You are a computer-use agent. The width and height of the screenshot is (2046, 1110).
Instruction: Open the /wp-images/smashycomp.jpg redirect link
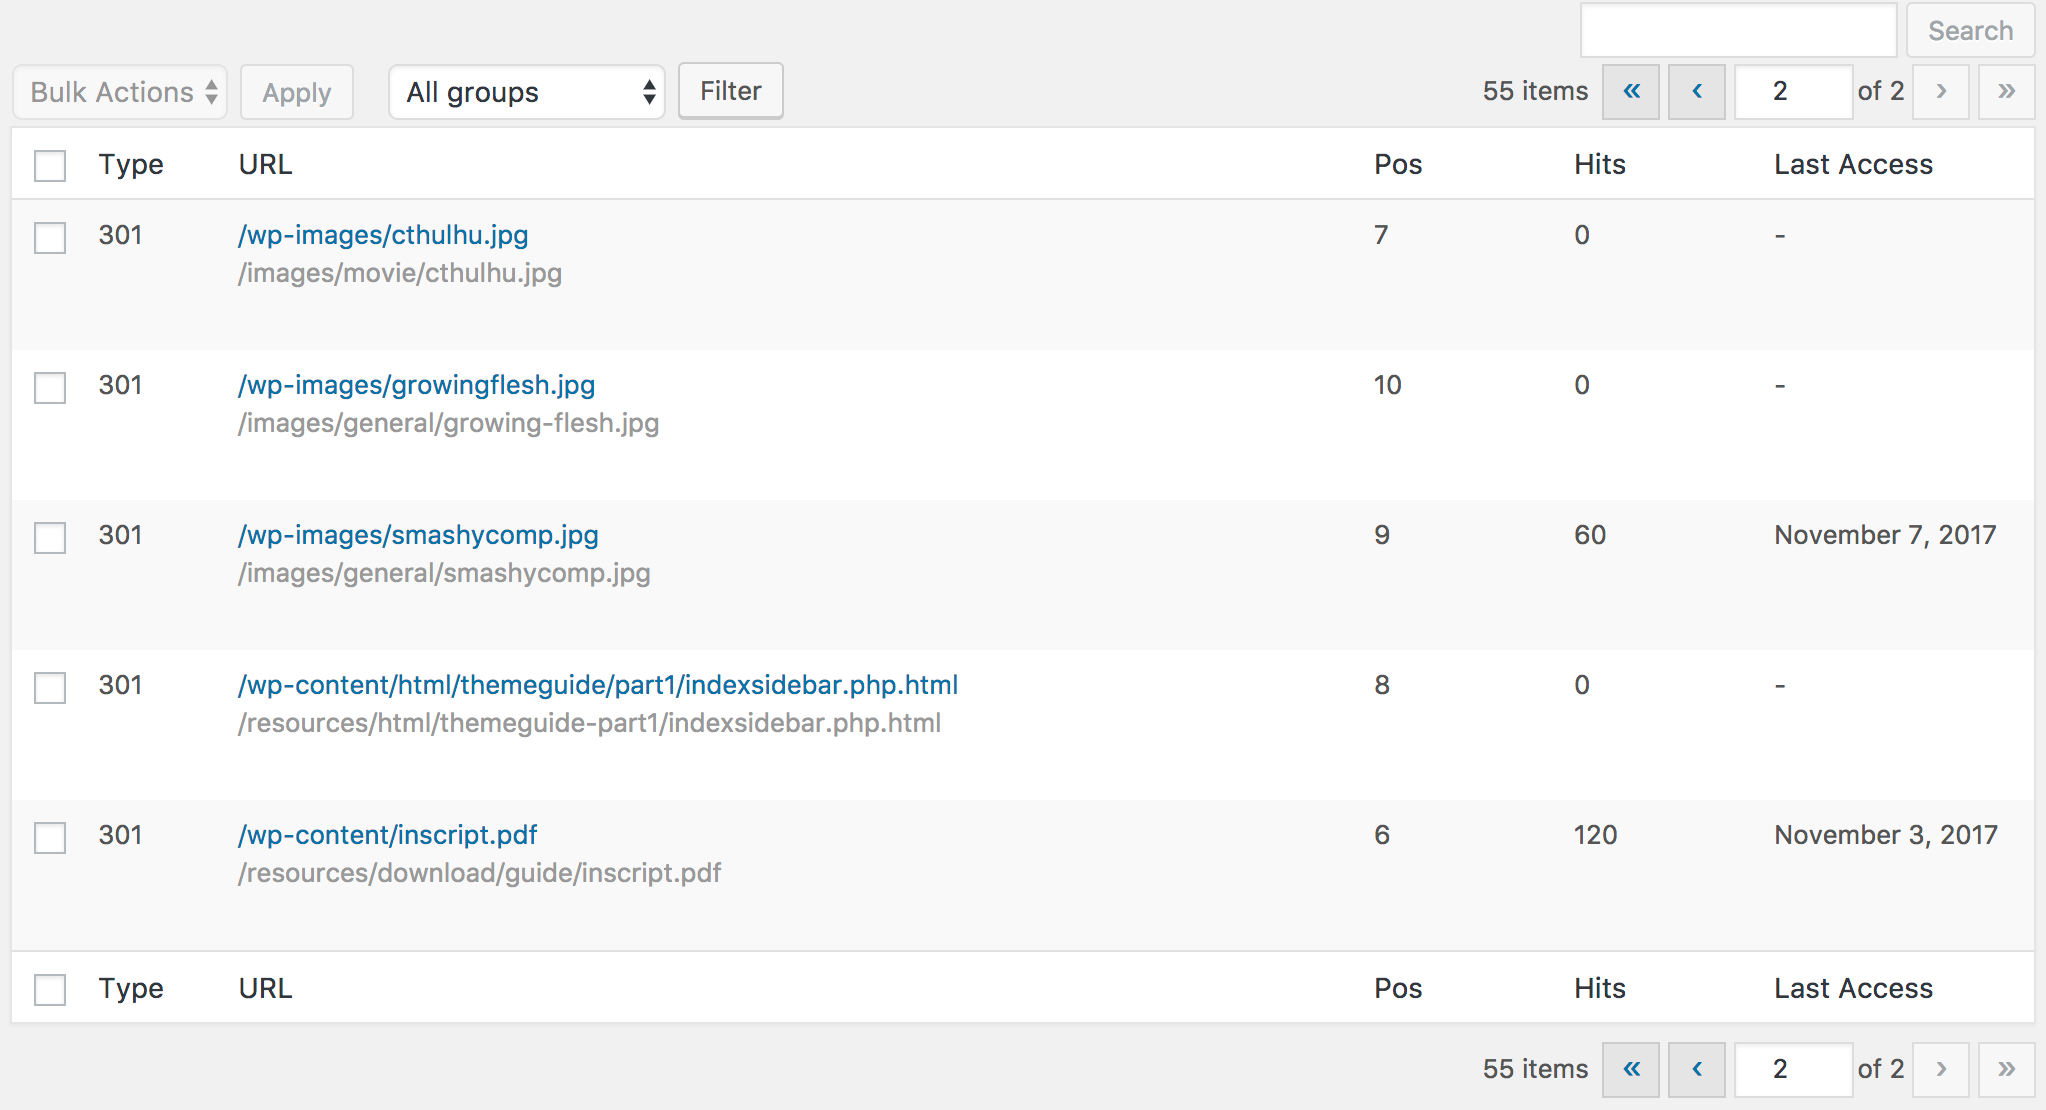pyautogui.click(x=418, y=535)
